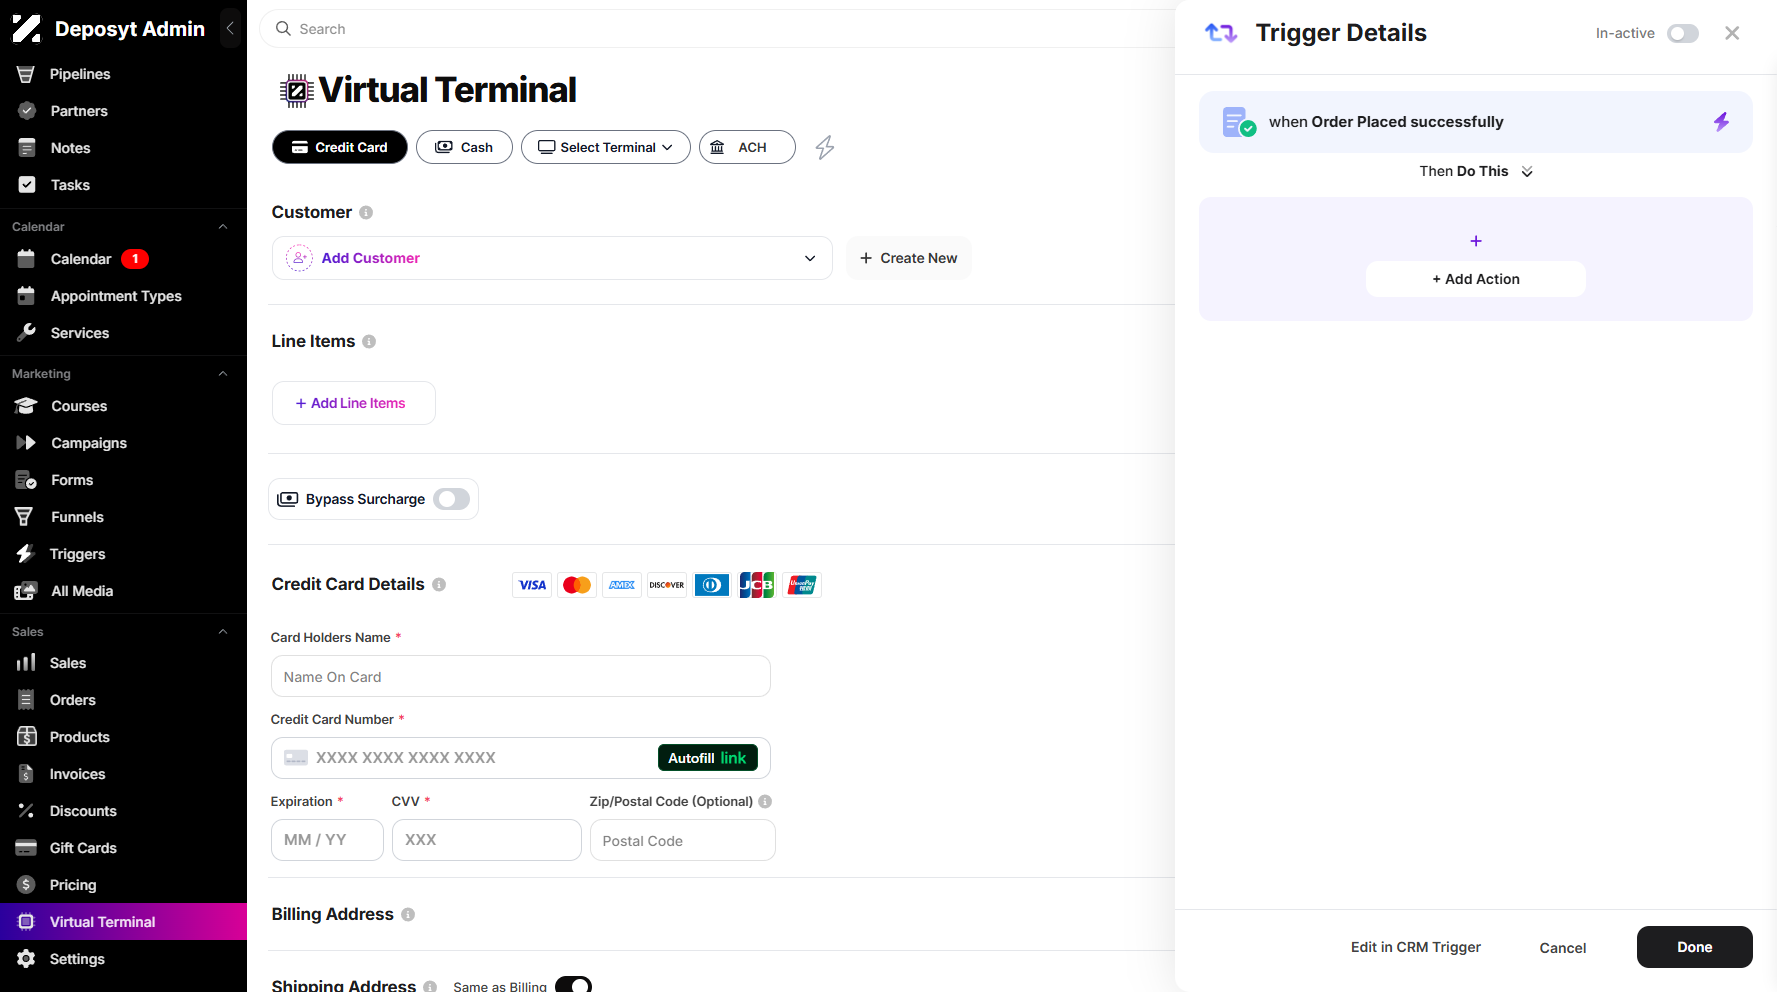Click the Done button
Screen dimensions: 1777x992
pos(1694,947)
